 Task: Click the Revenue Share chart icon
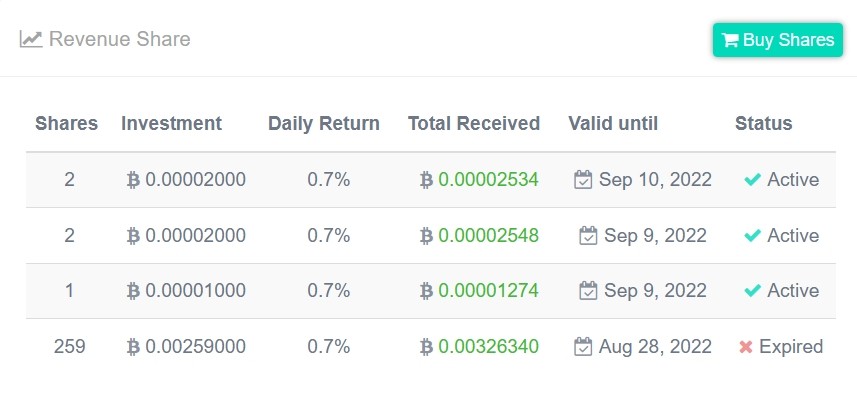click(31, 39)
